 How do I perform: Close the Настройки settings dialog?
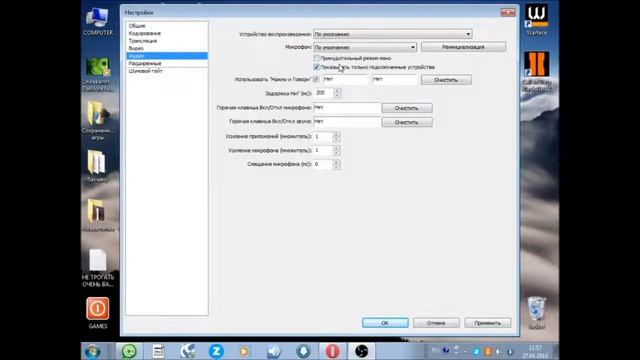tap(508, 12)
